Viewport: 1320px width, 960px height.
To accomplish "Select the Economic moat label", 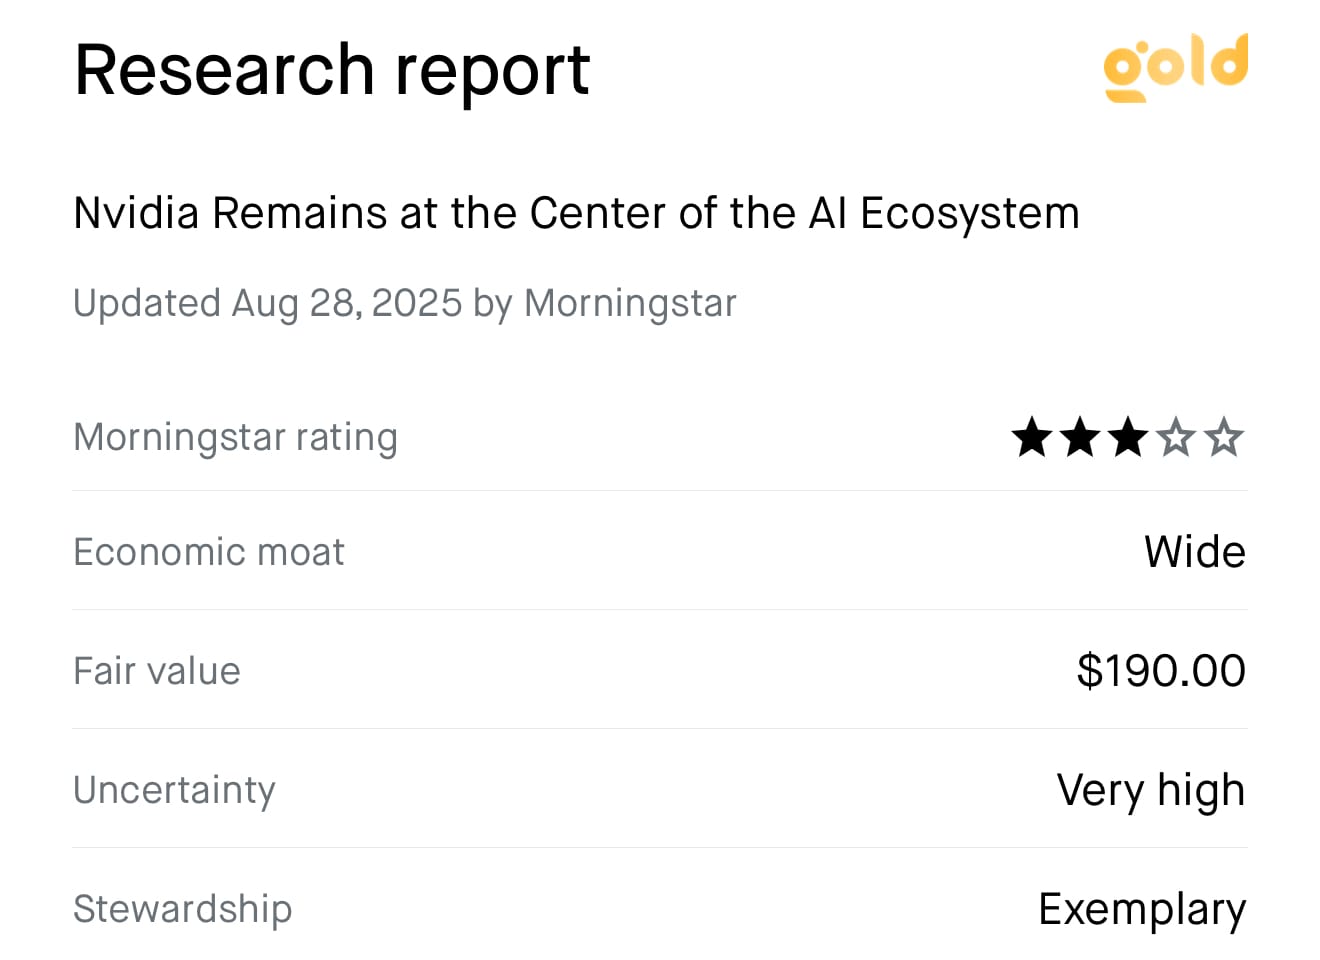I will pyautogui.click(x=209, y=552).
